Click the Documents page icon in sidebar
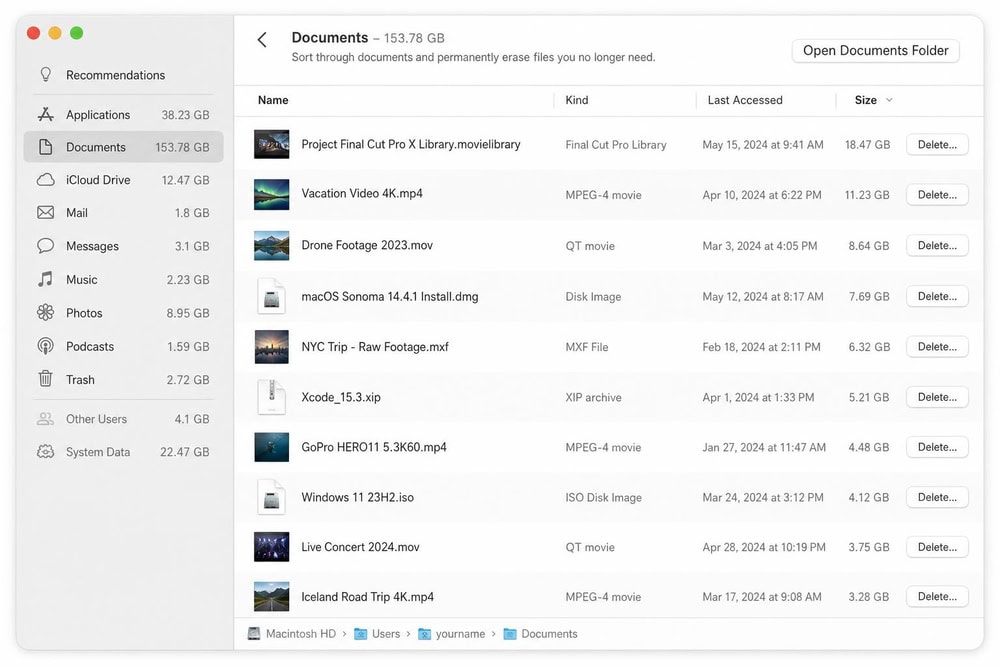 [45, 147]
